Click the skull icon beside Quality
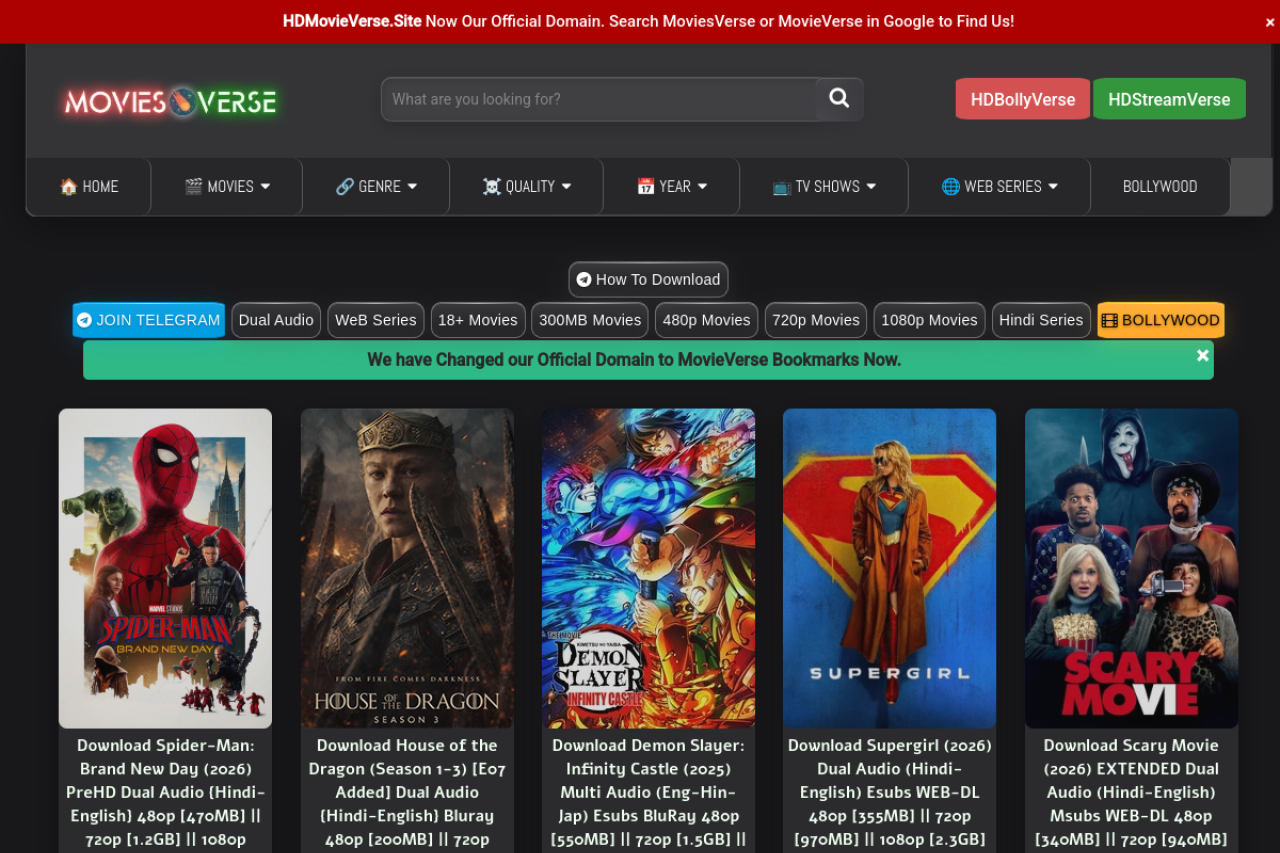The image size is (1280, 853). (491, 186)
